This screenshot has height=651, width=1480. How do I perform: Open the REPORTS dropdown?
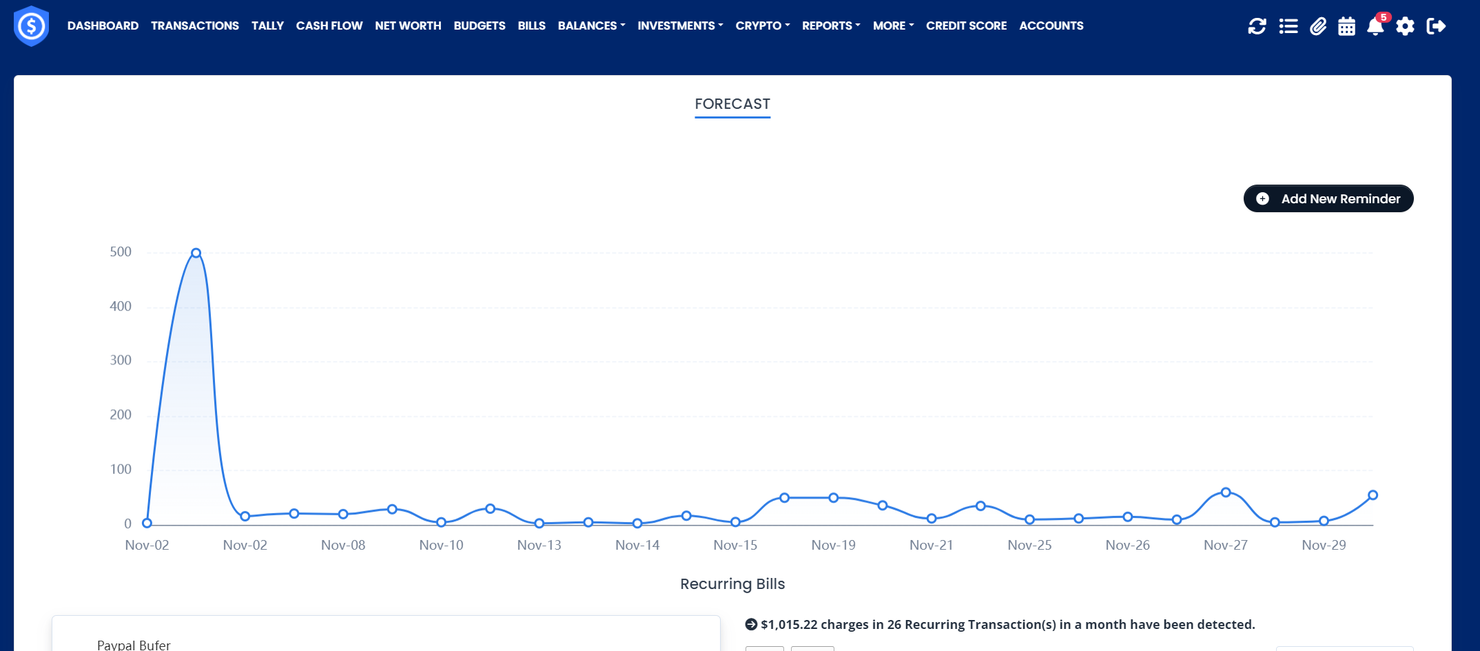click(x=830, y=26)
